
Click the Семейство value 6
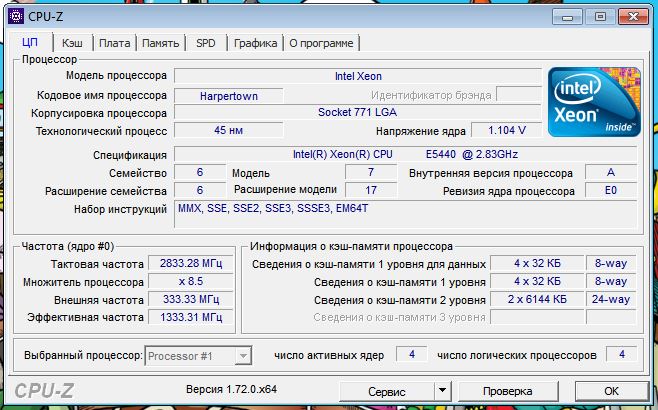(200, 172)
